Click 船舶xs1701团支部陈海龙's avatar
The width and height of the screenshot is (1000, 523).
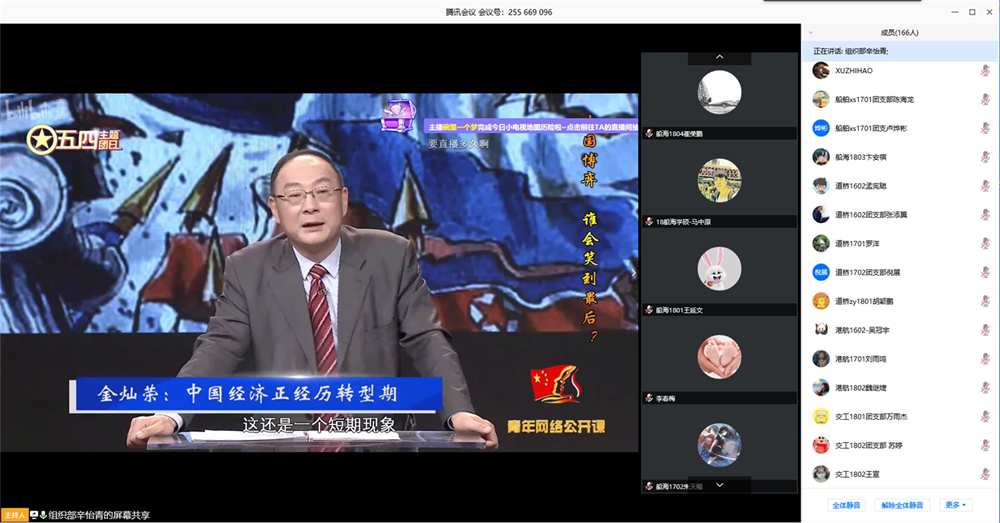[x=820, y=99]
